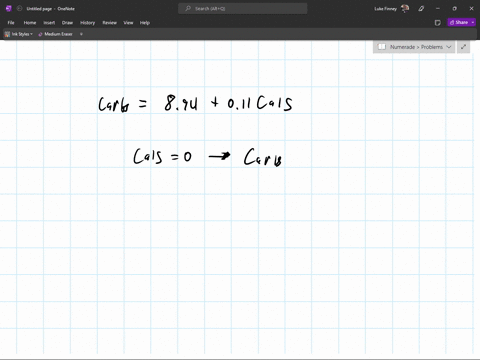480x360 pixels.
Task: Switch to the History tab
Action: (88, 23)
